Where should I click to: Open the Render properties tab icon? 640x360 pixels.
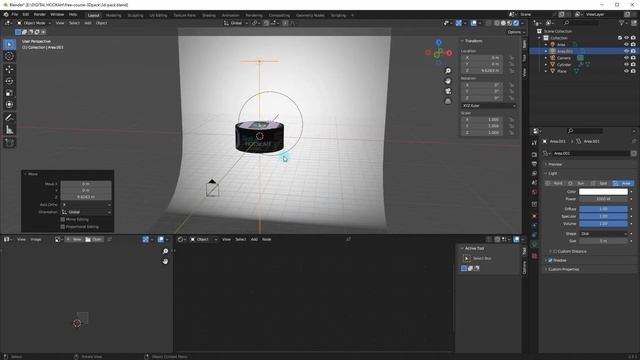coord(534,155)
